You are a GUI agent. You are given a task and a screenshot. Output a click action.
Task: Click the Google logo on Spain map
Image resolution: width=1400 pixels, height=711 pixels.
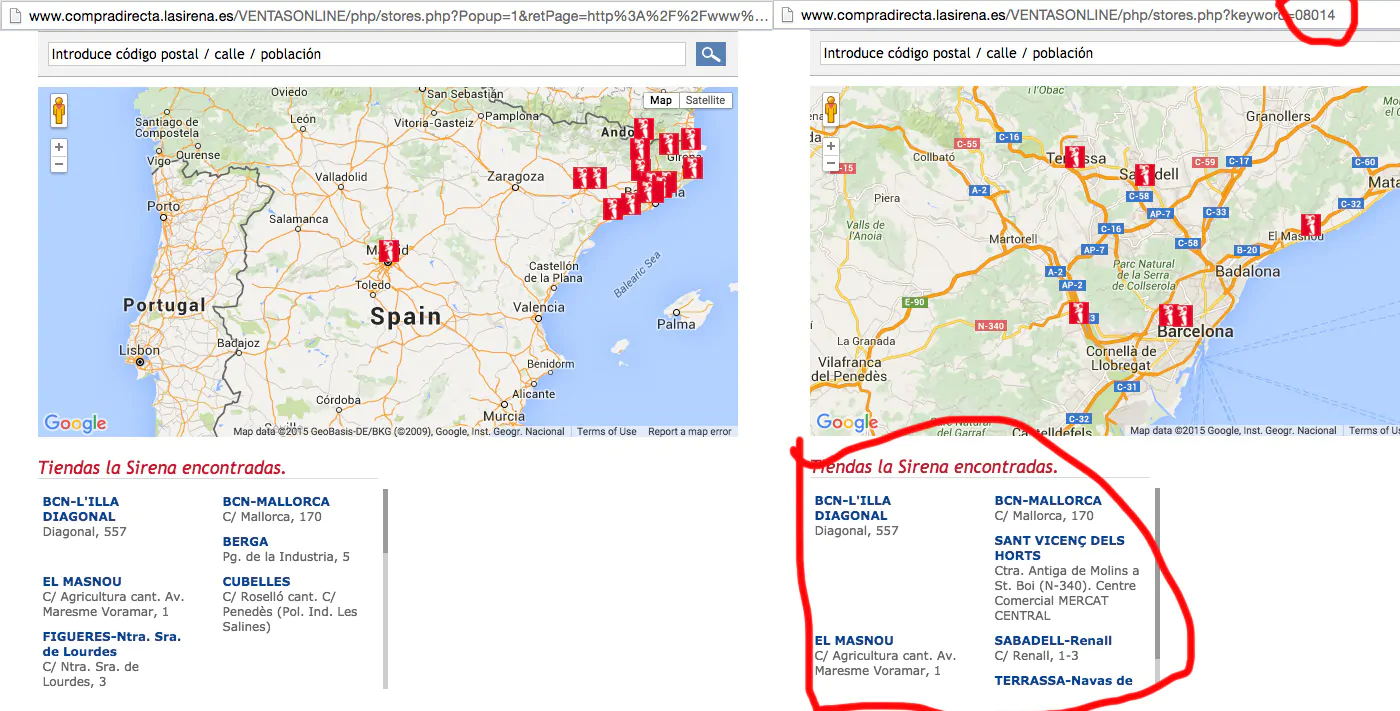(x=75, y=423)
